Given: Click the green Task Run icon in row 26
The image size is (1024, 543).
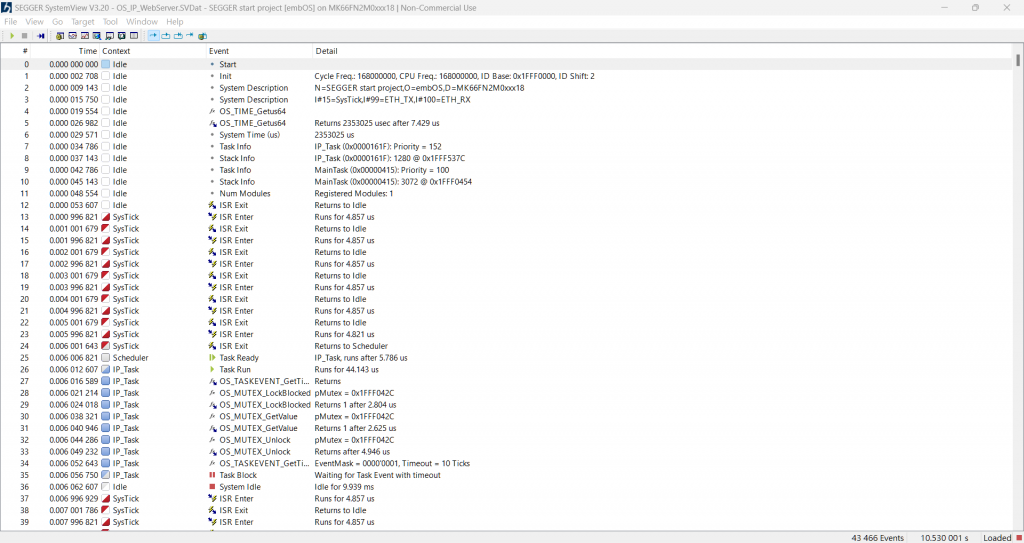Looking at the screenshot, I should 212,370.
